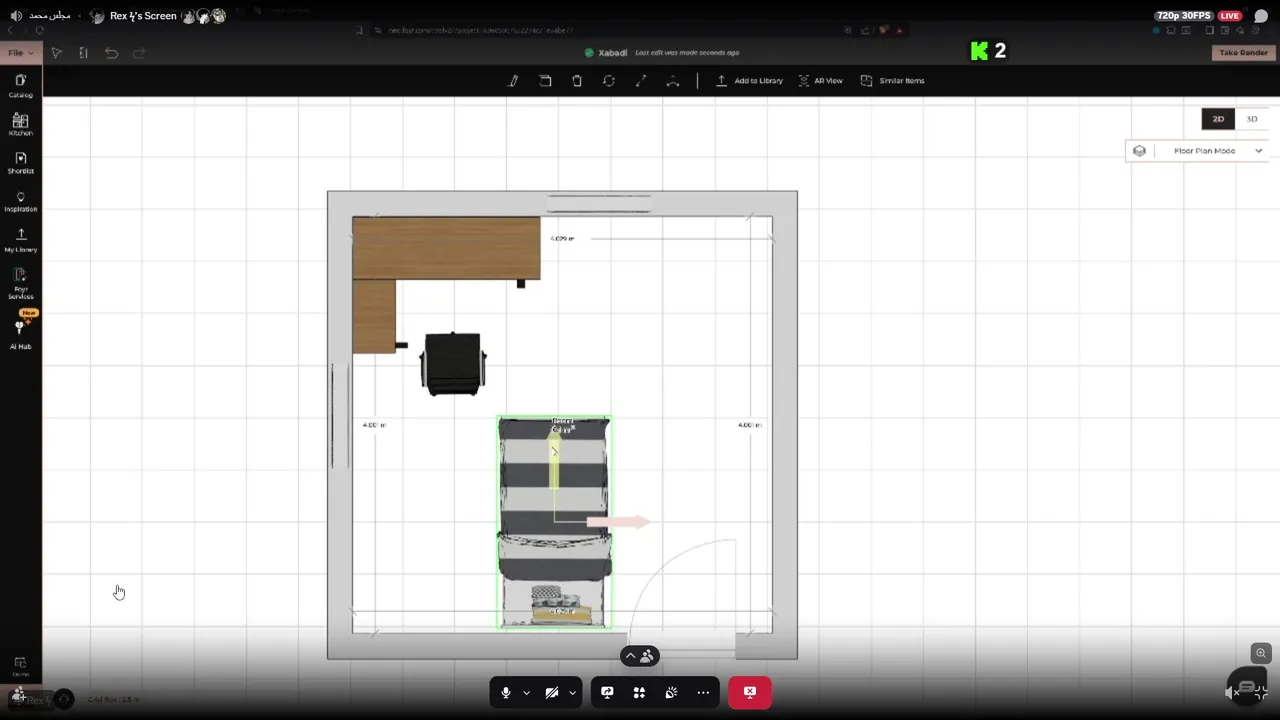Click the red disconnect call button
The image size is (1280, 720).
(x=750, y=692)
